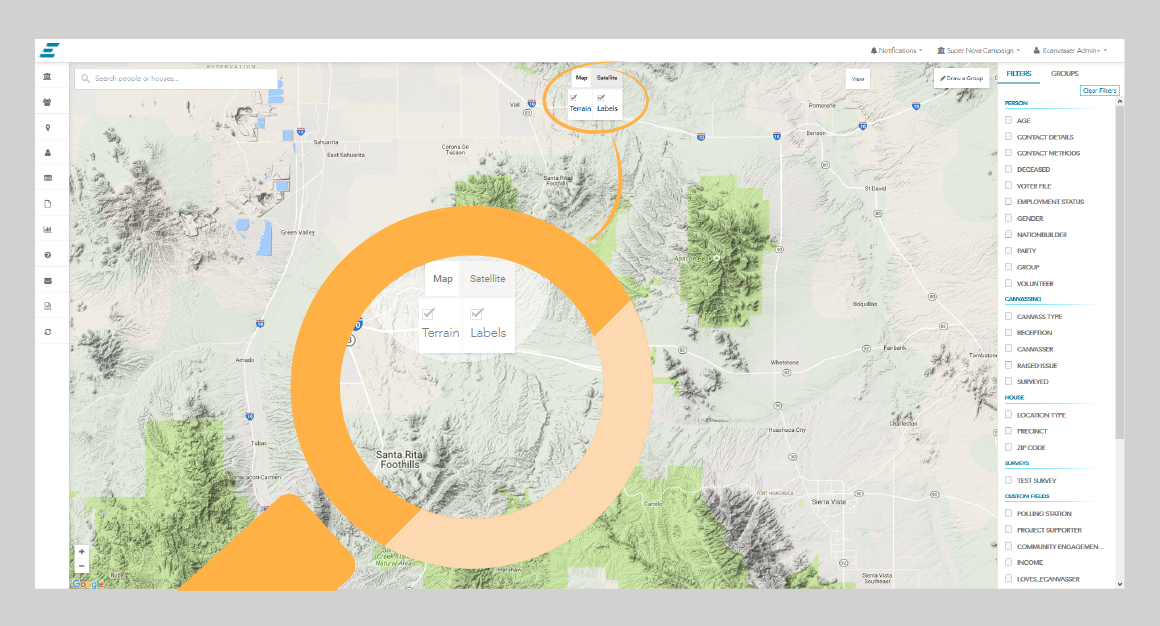Switch to the GROUPS tab
Screen dimensions: 1160x626
coord(1065,73)
